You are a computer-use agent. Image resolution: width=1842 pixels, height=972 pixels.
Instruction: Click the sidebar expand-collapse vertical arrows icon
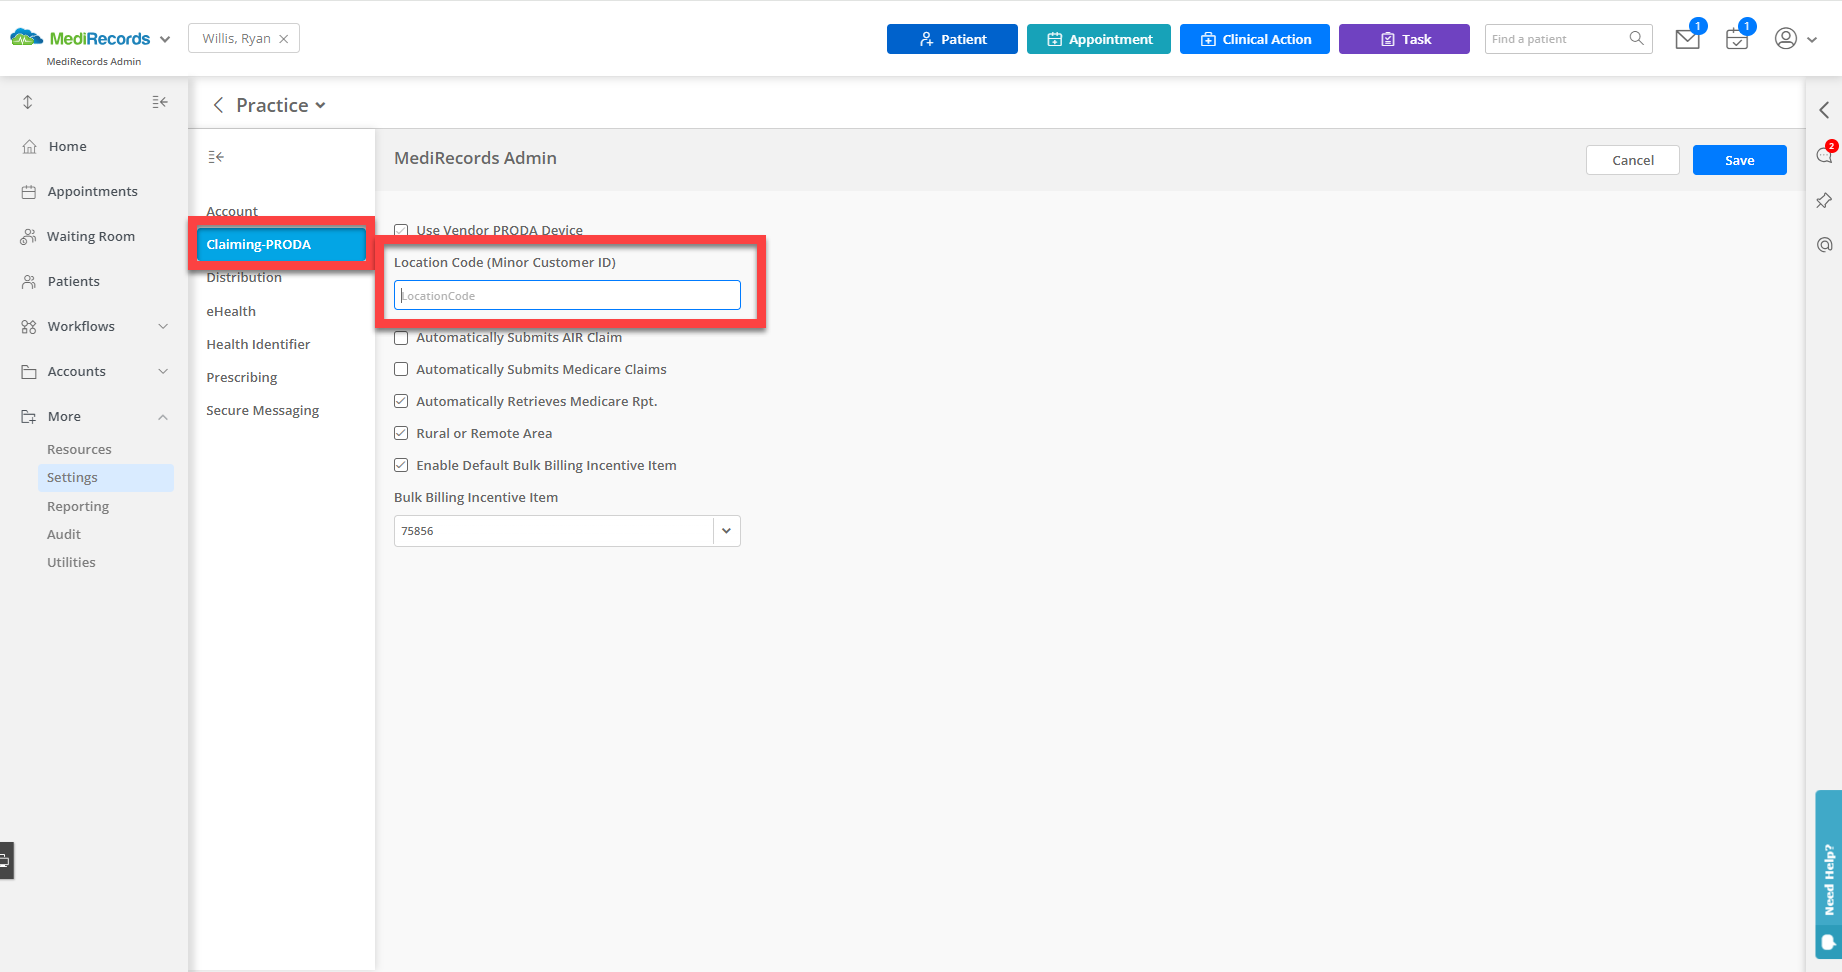(28, 102)
